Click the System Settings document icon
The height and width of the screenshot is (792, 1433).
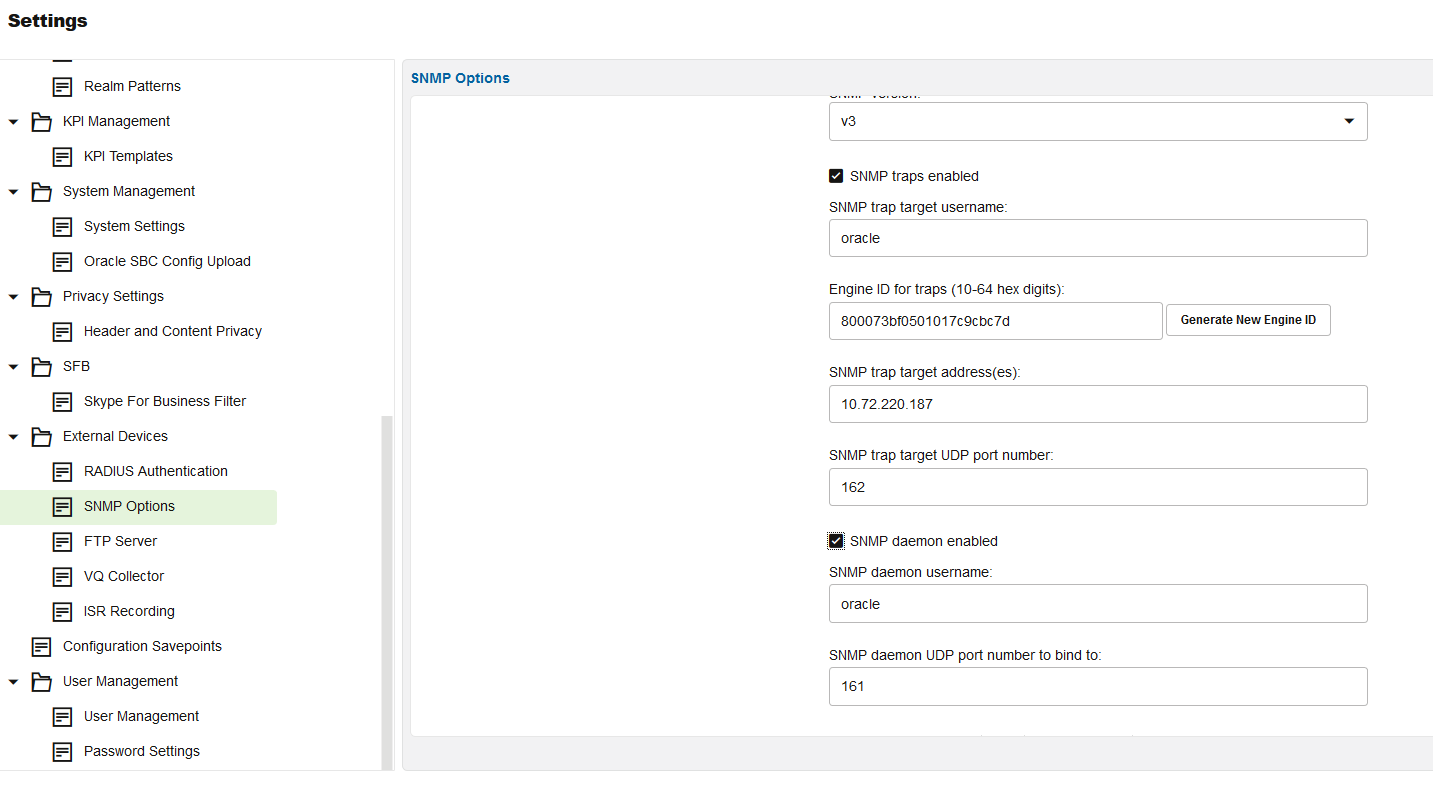62,227
